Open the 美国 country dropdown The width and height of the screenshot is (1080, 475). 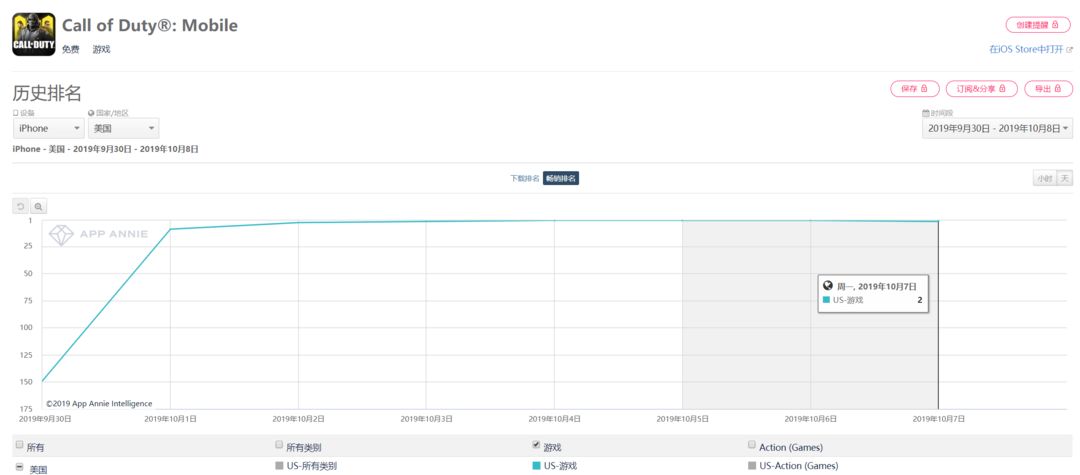tap(123, 128)
